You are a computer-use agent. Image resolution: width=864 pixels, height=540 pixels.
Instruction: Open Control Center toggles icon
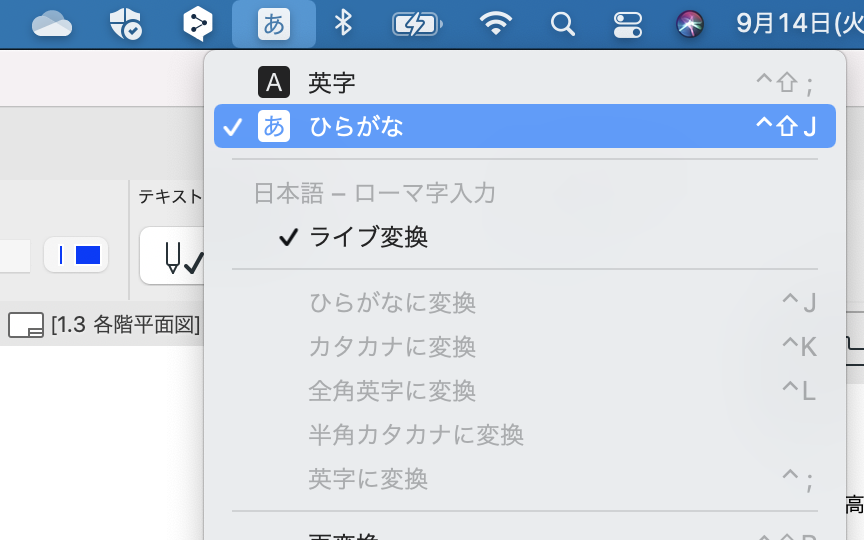coord(628,25)
